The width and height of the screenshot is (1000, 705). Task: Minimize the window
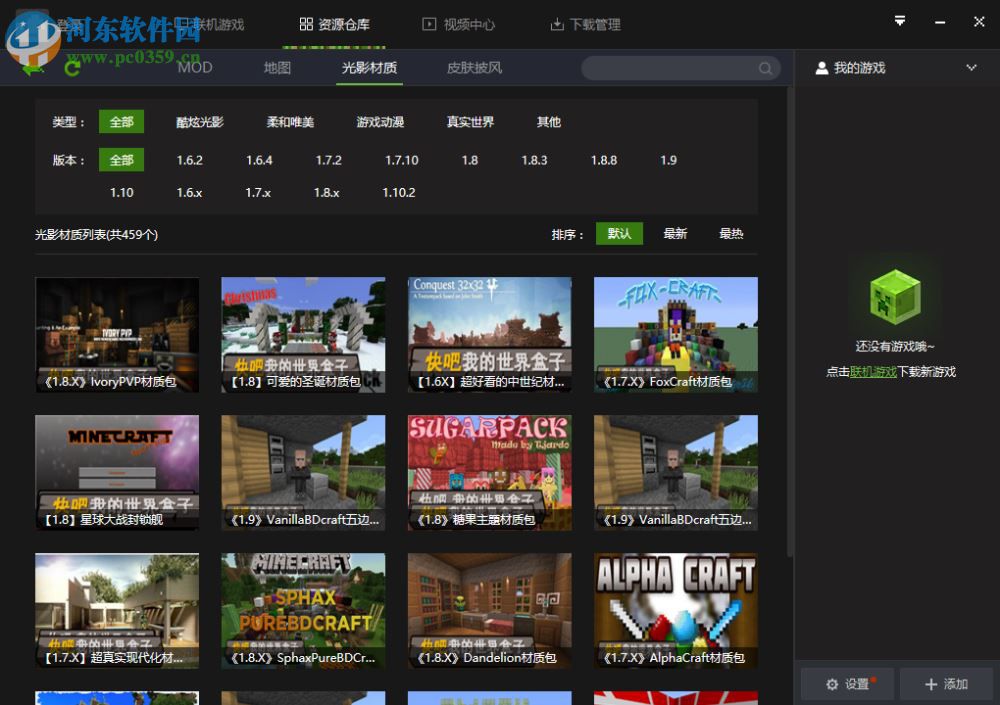(939, 22)
